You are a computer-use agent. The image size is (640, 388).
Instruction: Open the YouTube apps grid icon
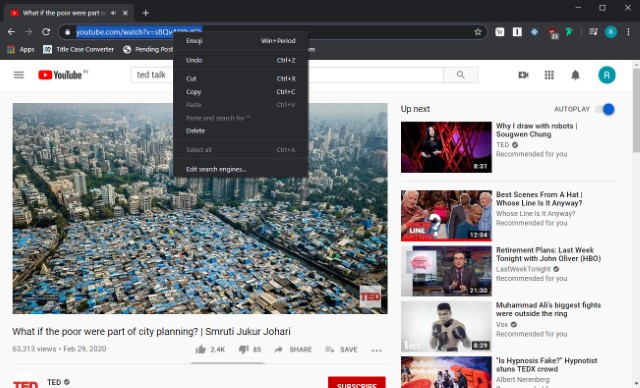549,75
